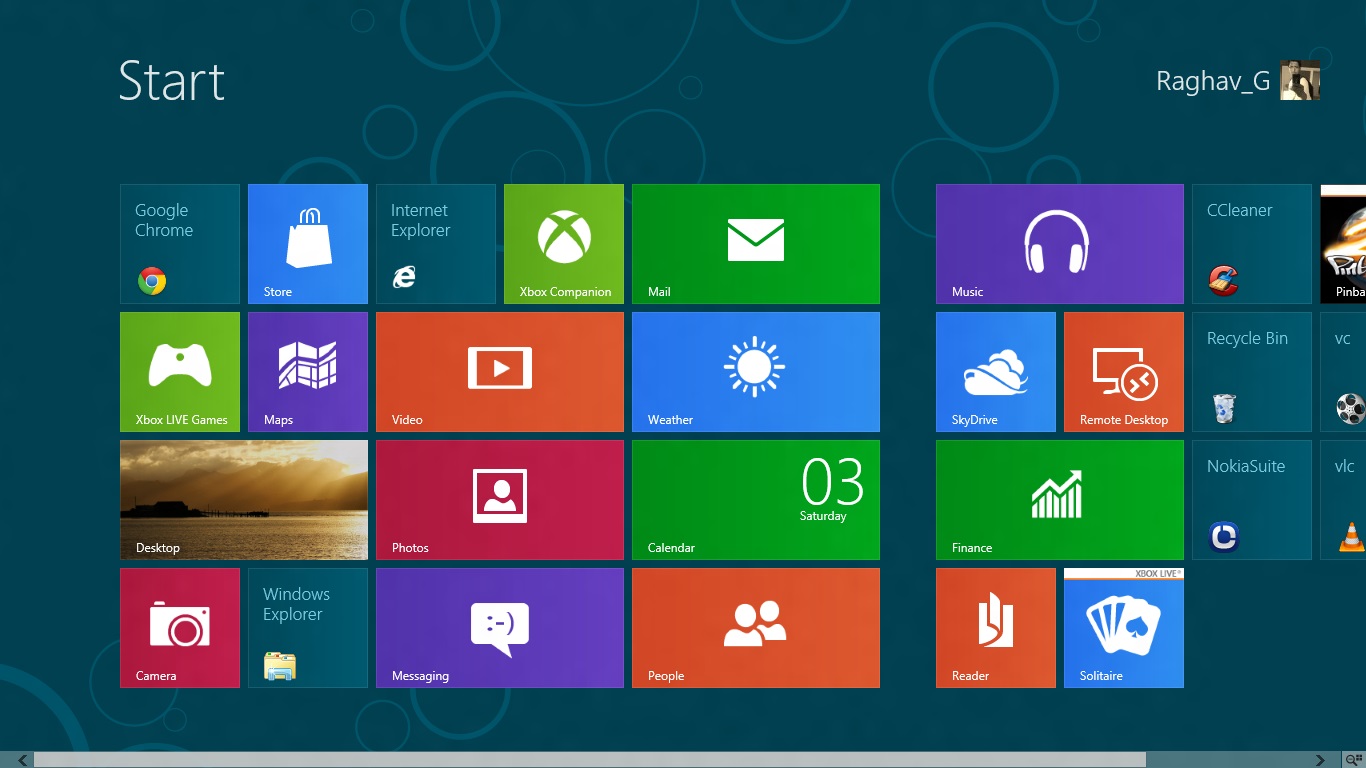Screen dimensions: 1366x768
Task: Launch the Camera tile
Action: [180, 628]
